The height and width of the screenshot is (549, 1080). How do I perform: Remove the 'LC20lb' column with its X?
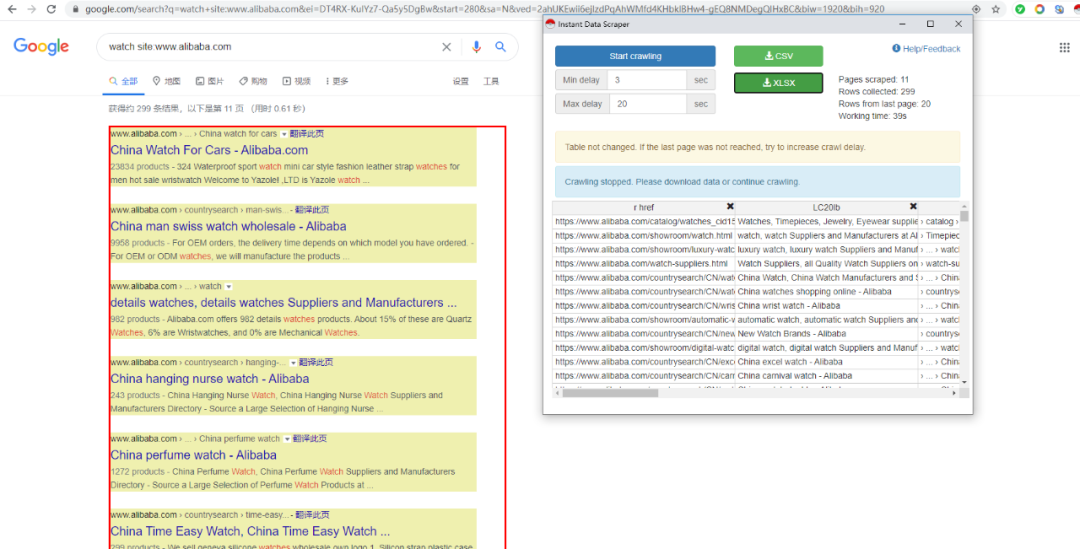pos(913,207)
